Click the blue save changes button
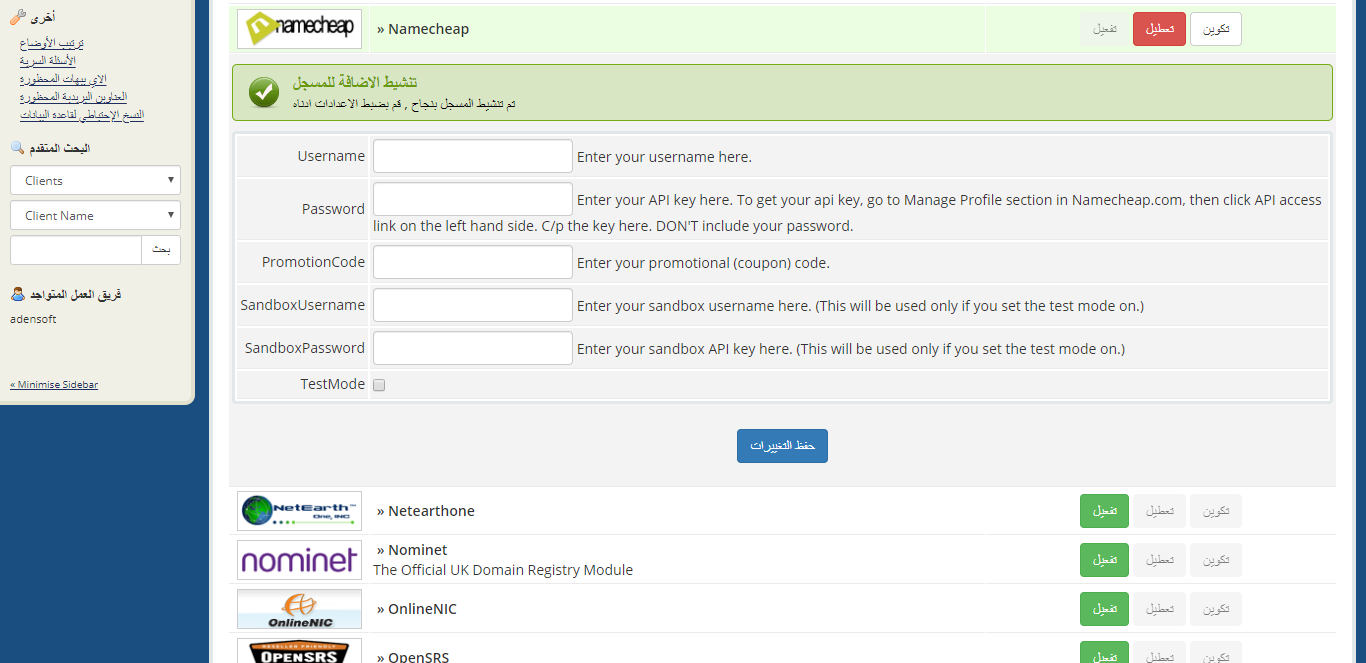The height and width of the screenshot is (663, 1366). [x=782, y=446]
